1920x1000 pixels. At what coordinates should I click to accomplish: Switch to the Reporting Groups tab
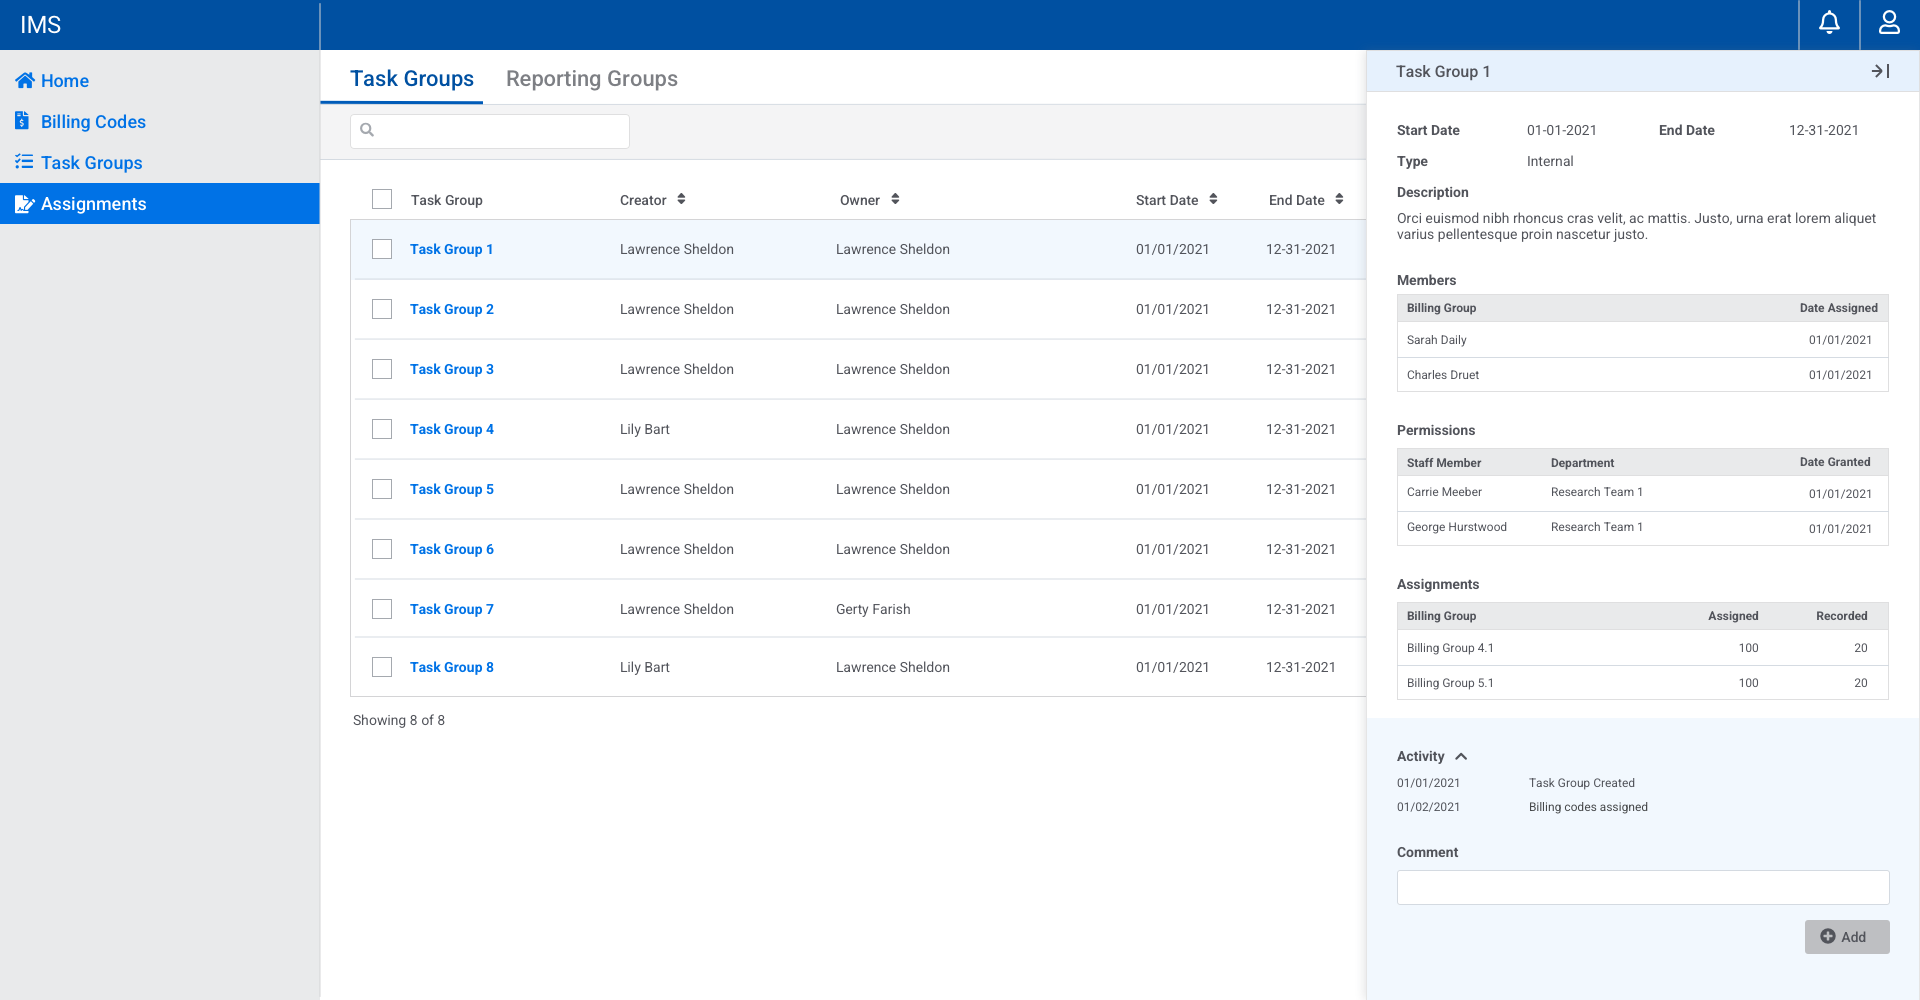click(591, 79)
